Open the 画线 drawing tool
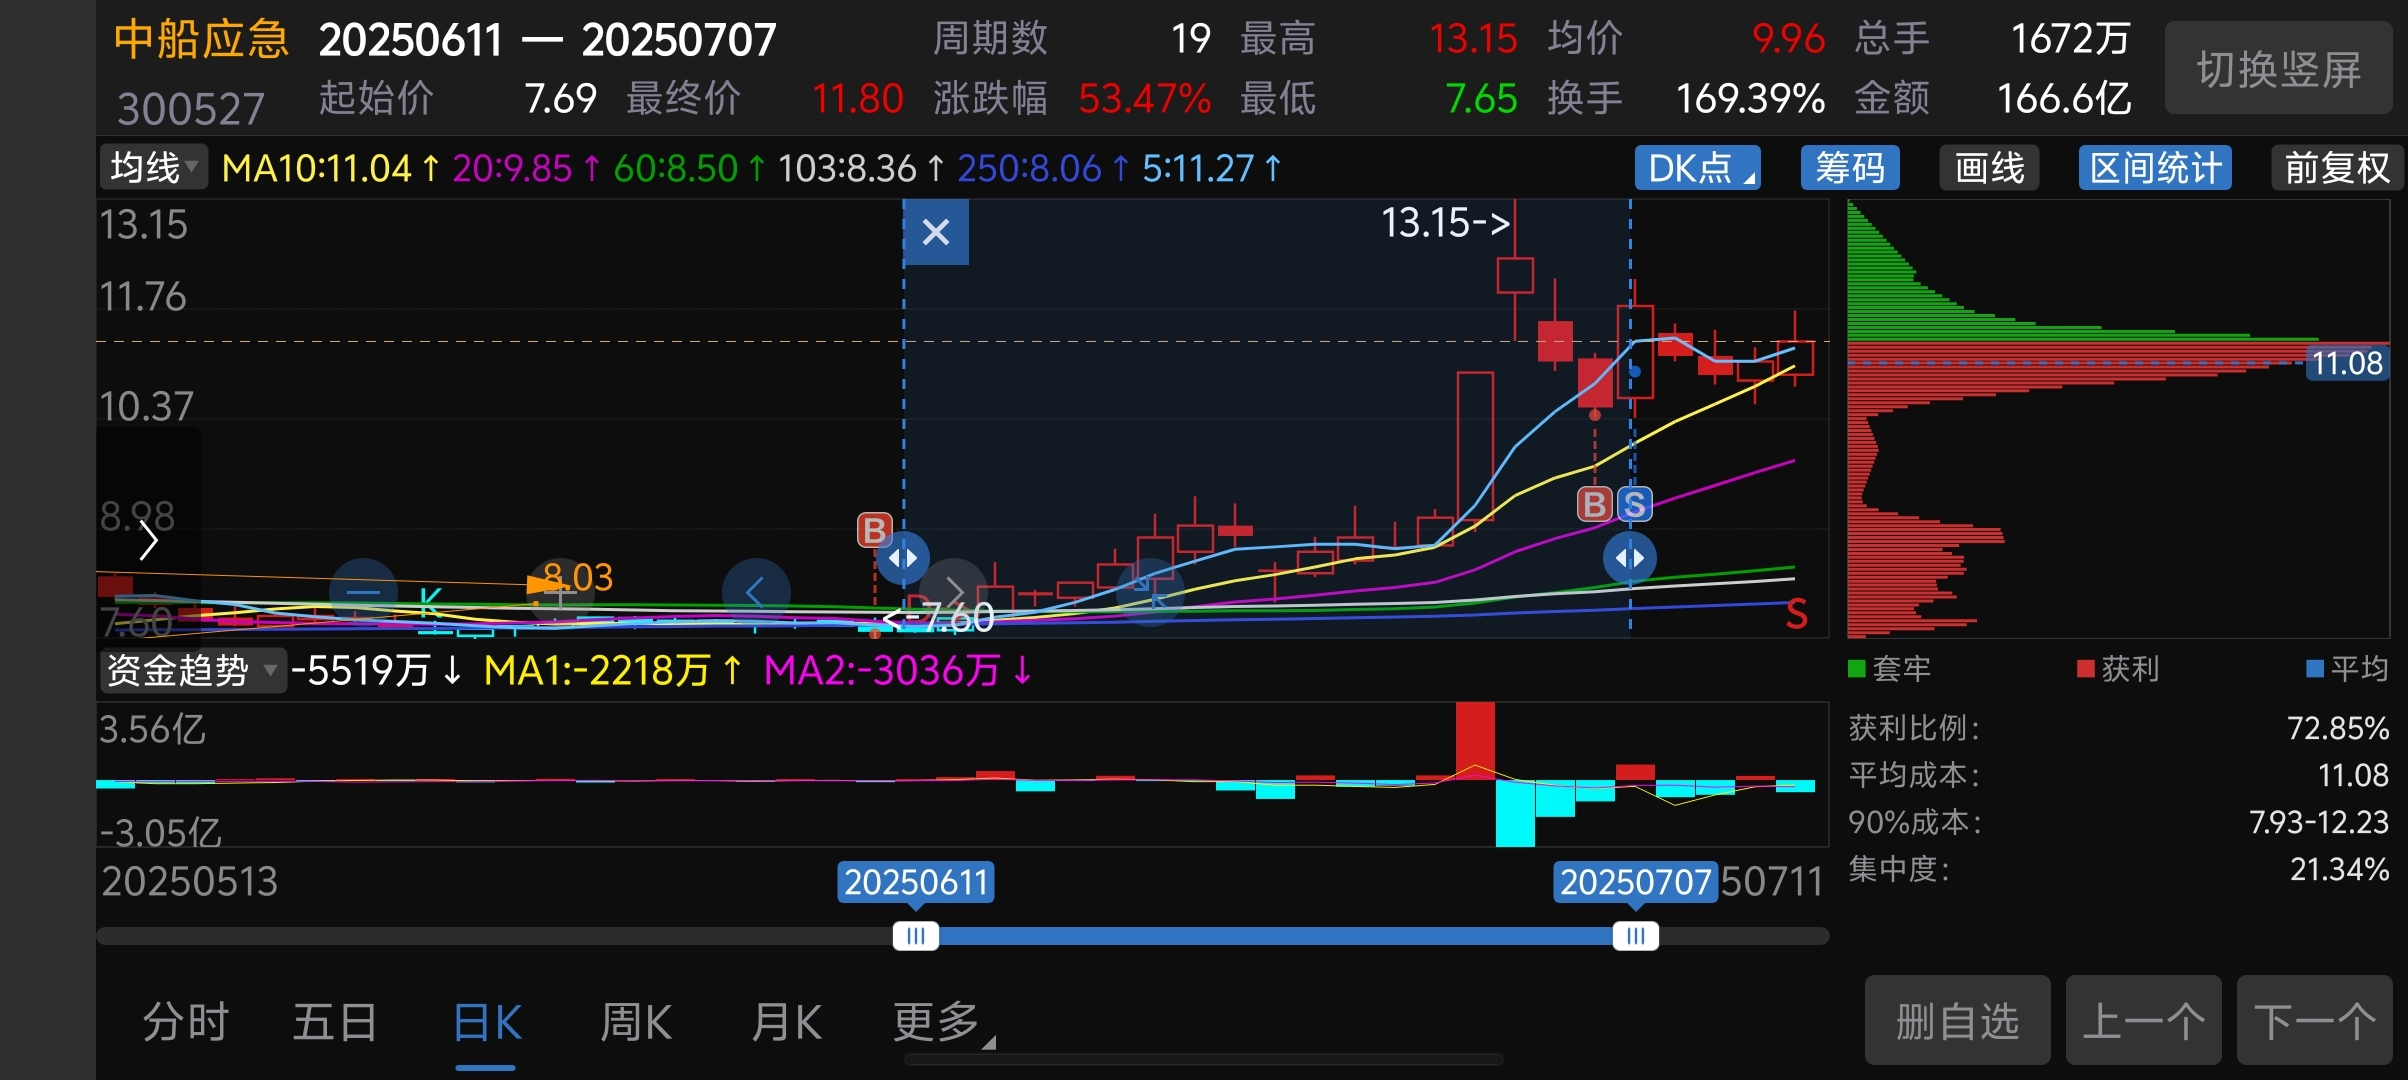Image resolution: width=2408 pixels, height=1080 pixels. (1990, 168)
